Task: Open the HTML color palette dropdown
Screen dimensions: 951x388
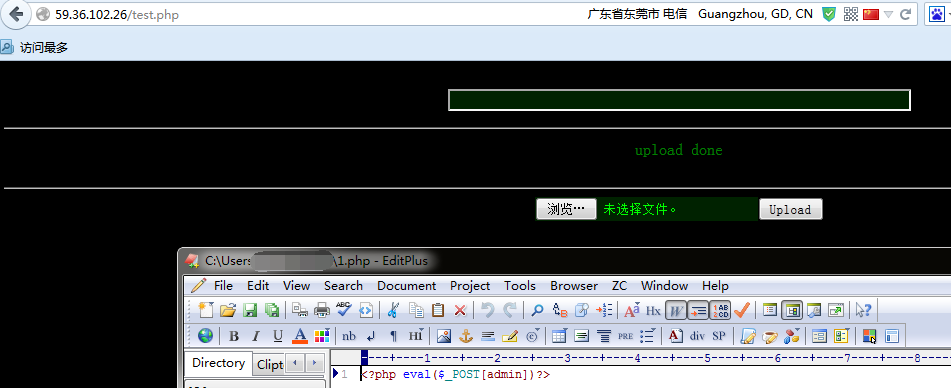Action: 321,335
